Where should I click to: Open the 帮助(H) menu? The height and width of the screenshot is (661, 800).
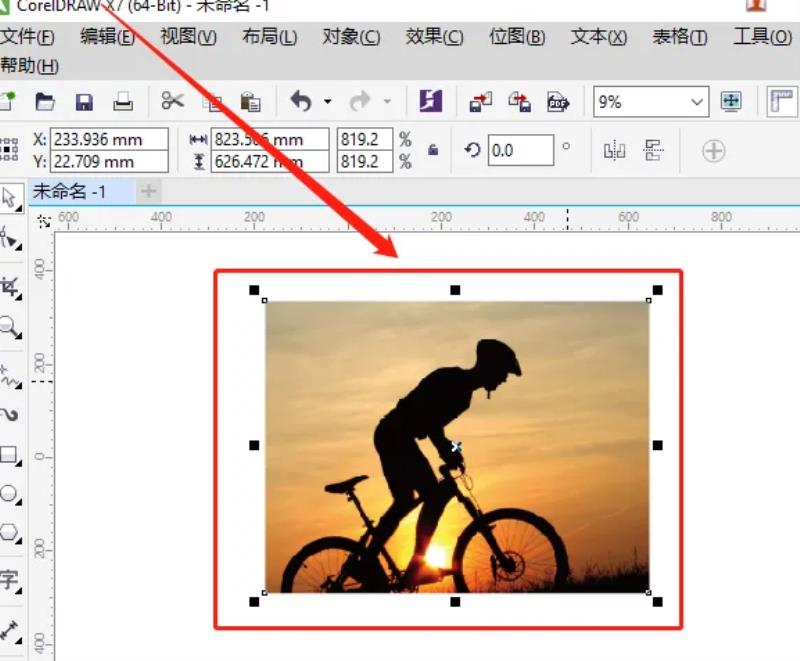(29, 66)
